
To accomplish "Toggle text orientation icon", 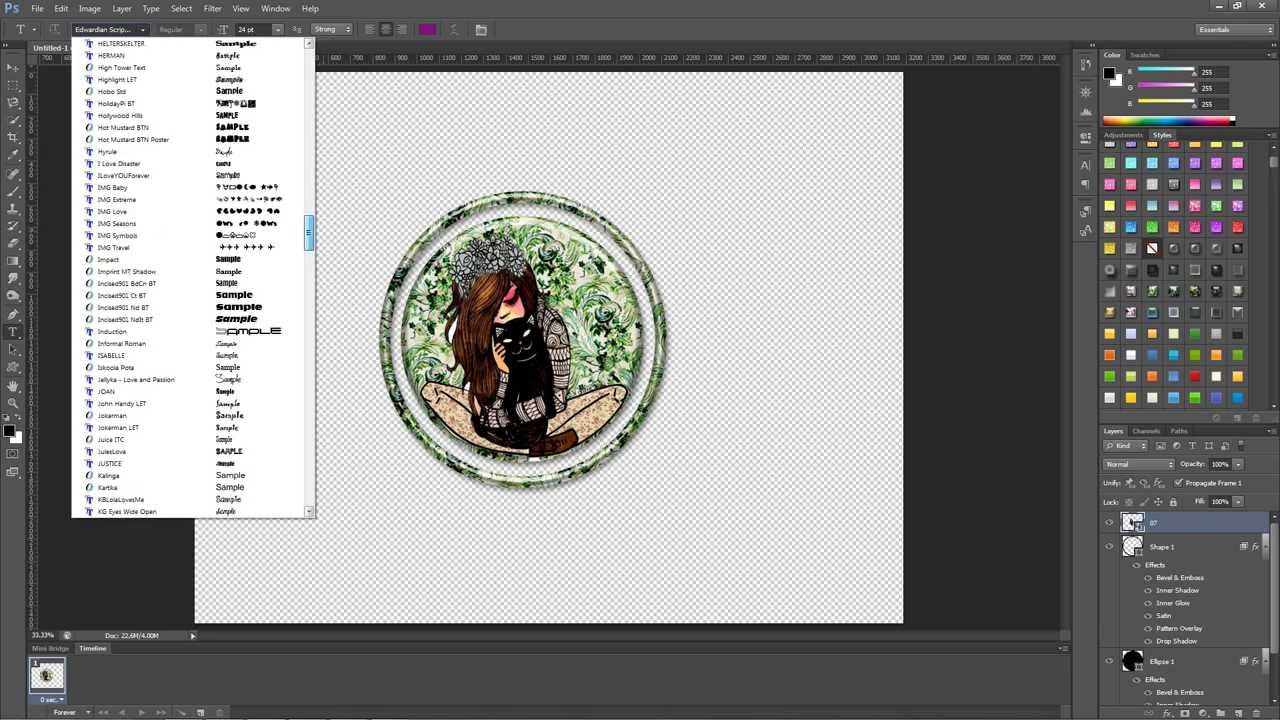I will [x=55, y=30].
